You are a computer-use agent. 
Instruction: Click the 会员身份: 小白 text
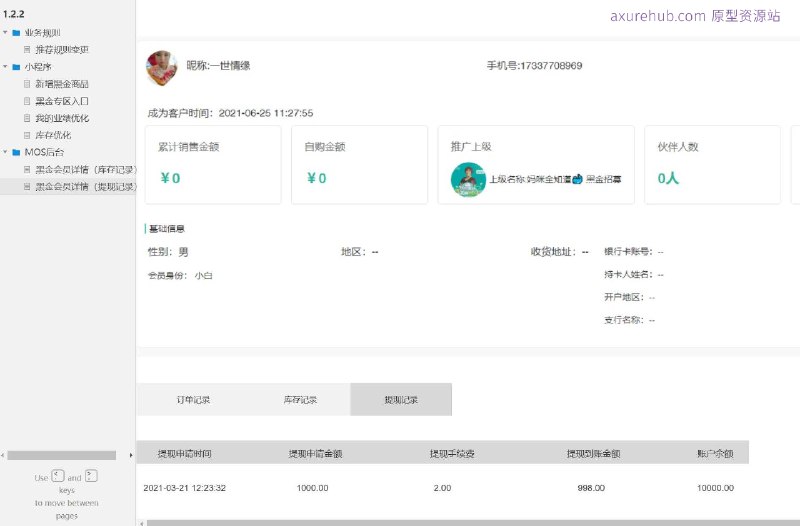(x=180, y=275)
